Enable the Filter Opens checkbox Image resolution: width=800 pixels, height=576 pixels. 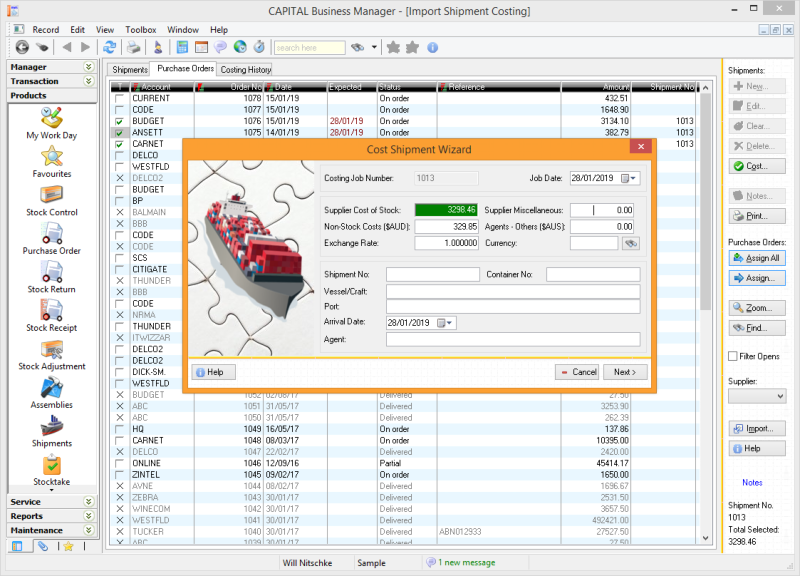pos(733,356)
